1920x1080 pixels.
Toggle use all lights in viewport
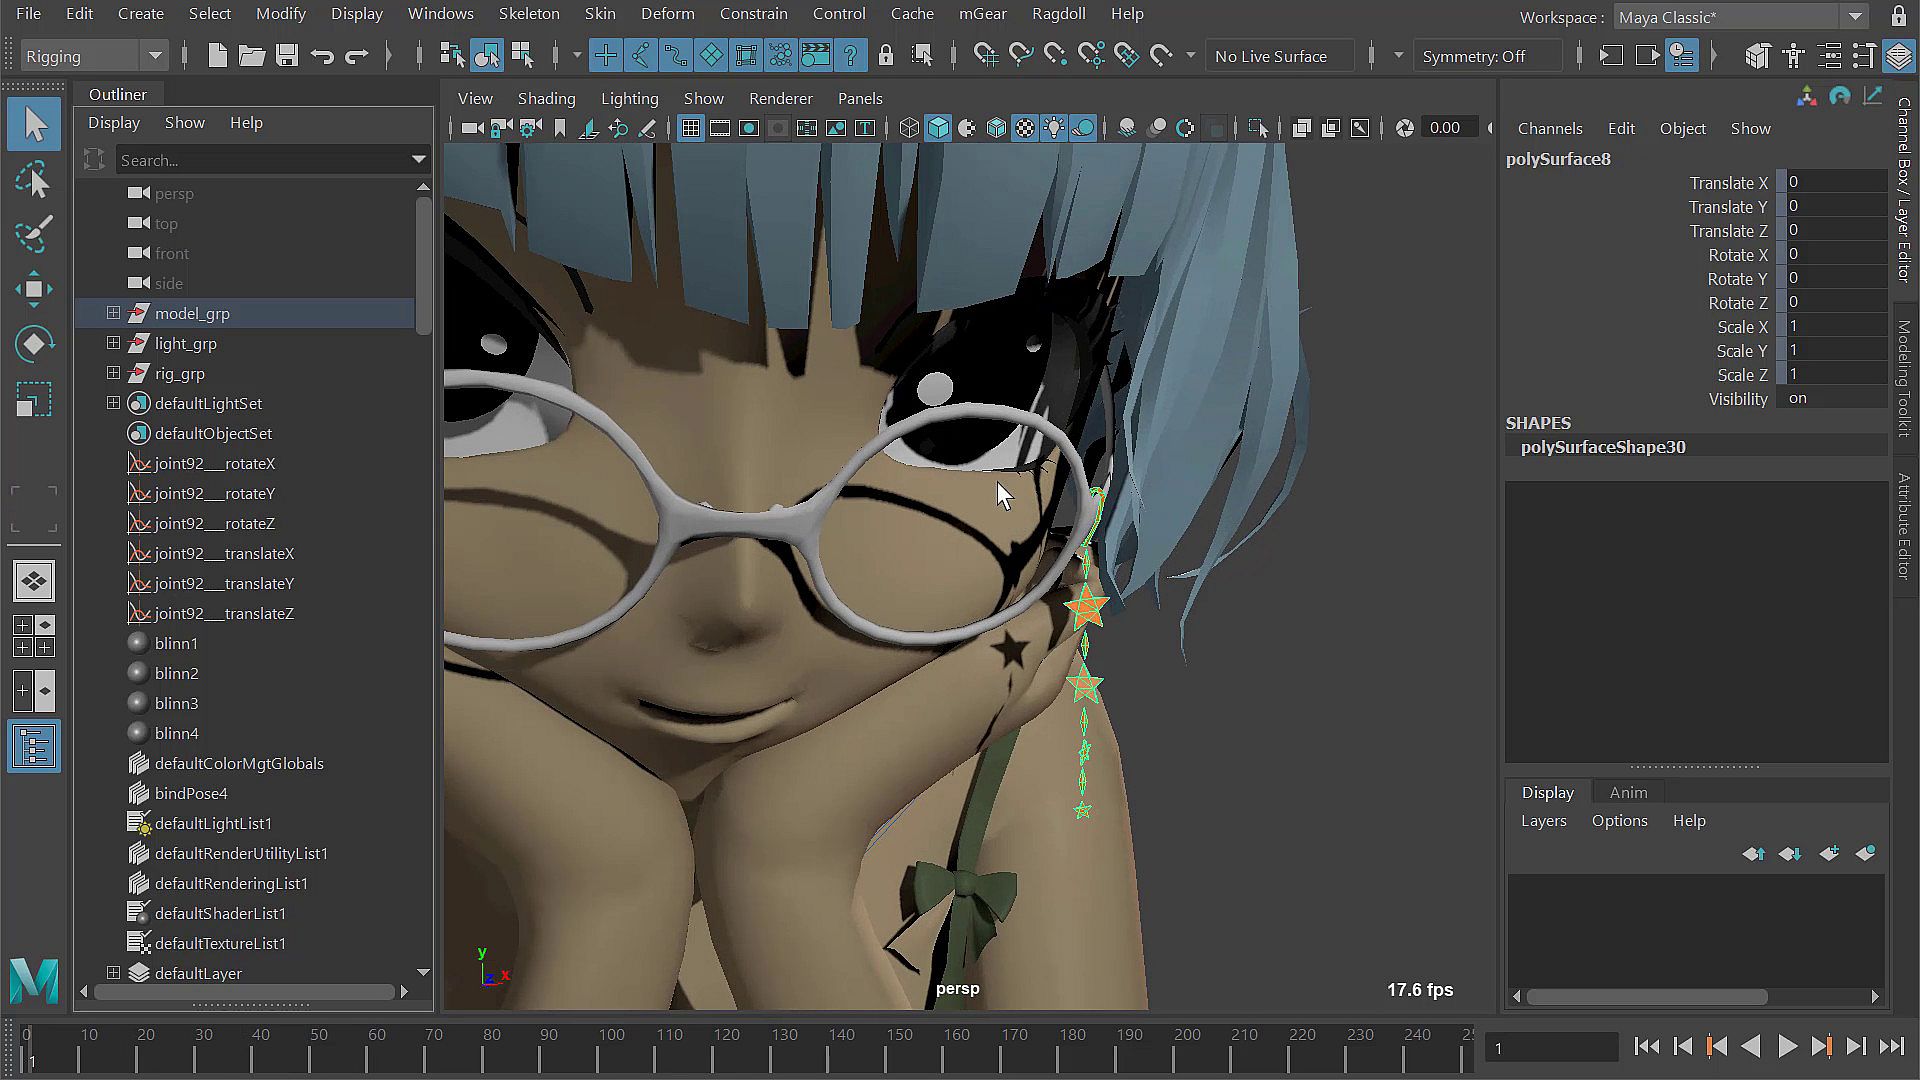[x=1054, y=128]
